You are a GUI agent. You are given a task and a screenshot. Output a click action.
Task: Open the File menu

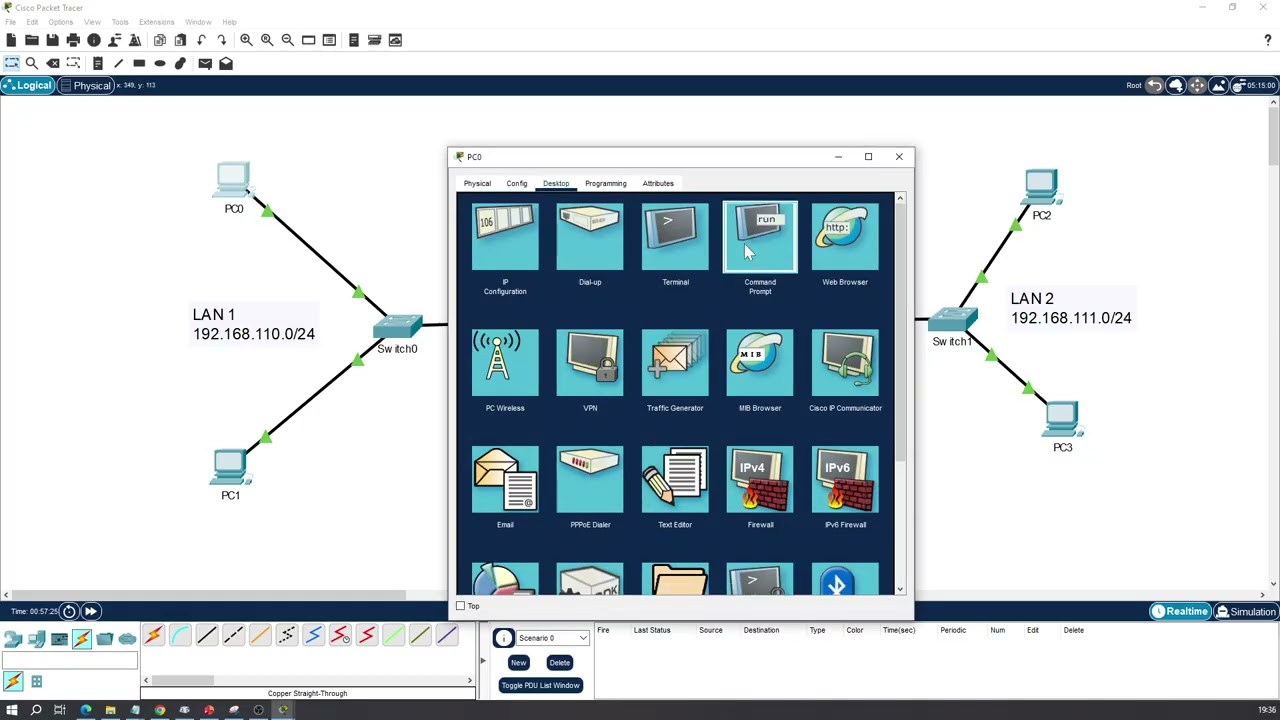pos(10,22)
